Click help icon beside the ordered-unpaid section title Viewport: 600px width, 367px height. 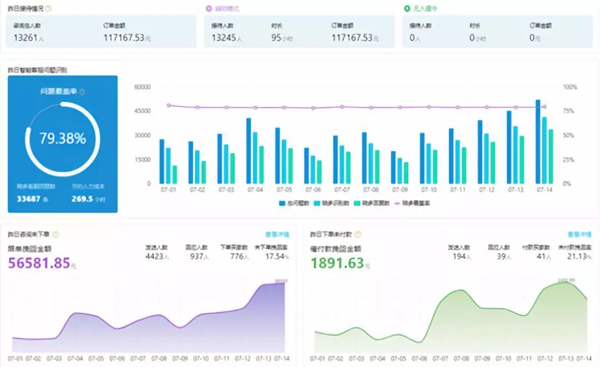point(358,234)
